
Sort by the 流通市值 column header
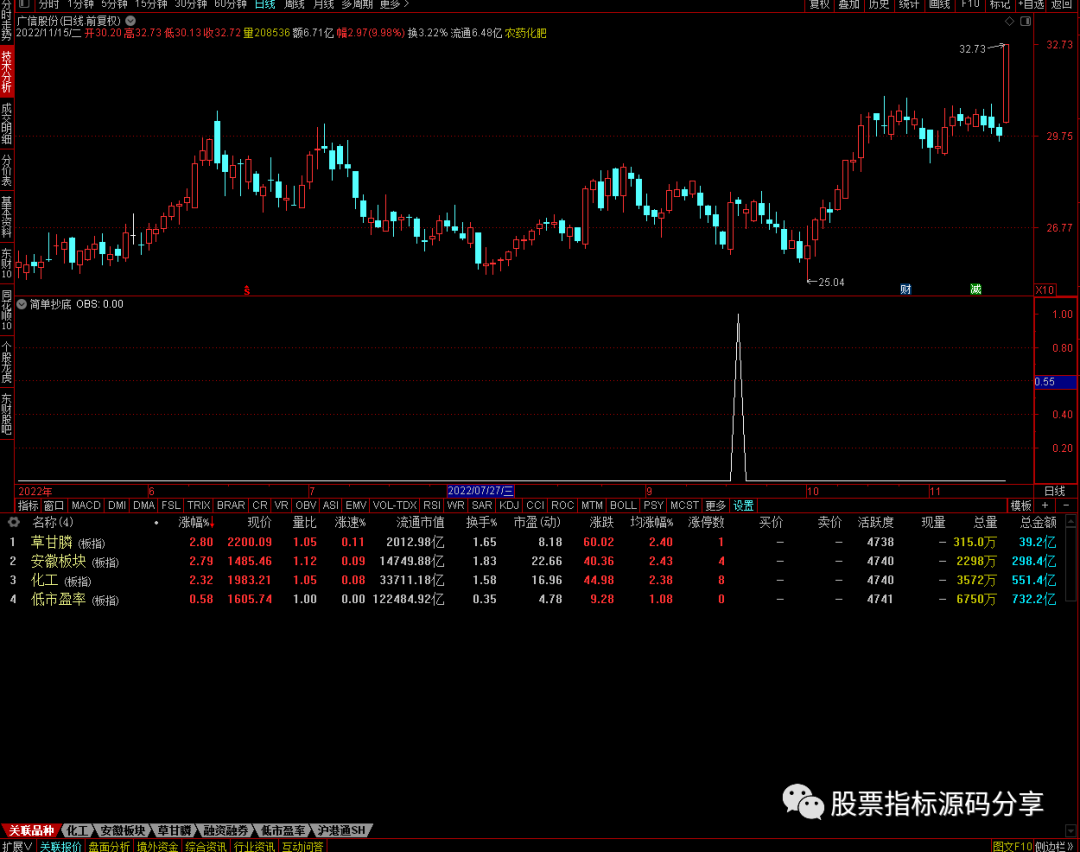[x=419, y=523]
